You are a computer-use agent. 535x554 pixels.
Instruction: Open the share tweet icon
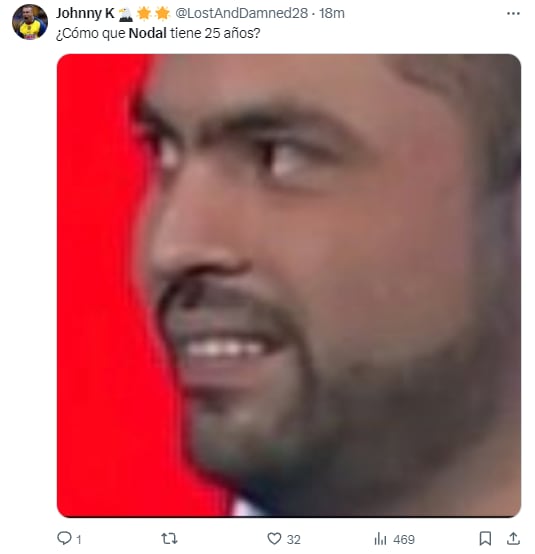click(x=513, y=539)
